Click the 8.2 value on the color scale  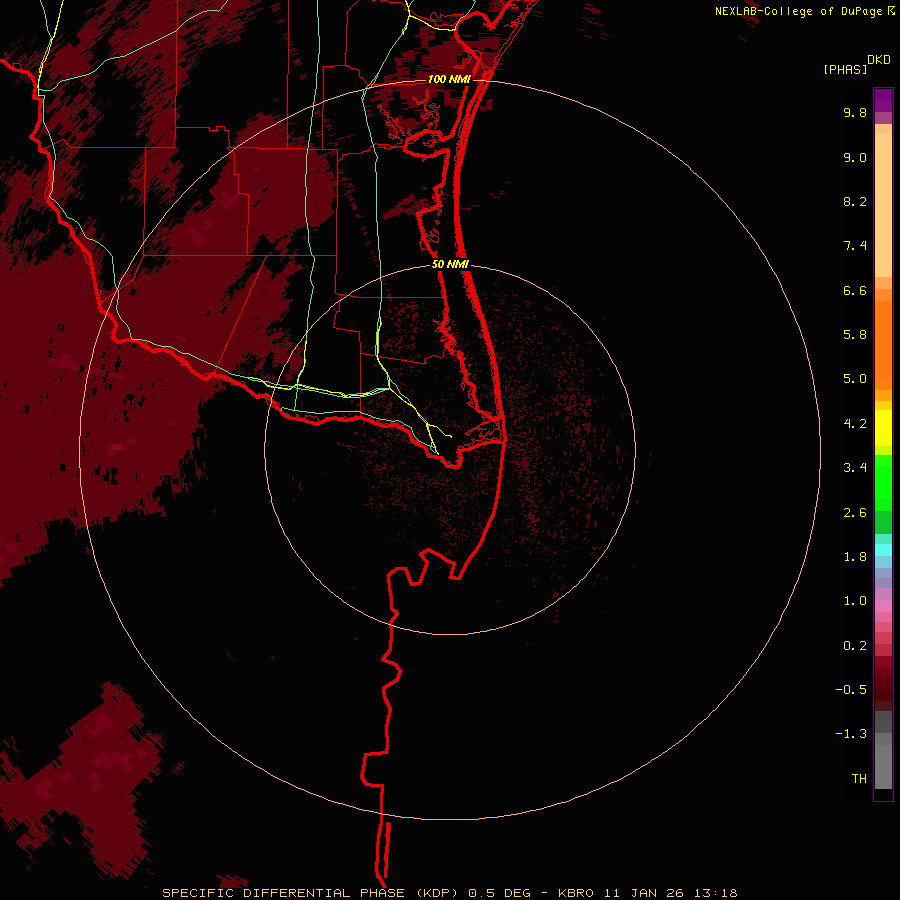click(855, 201)
